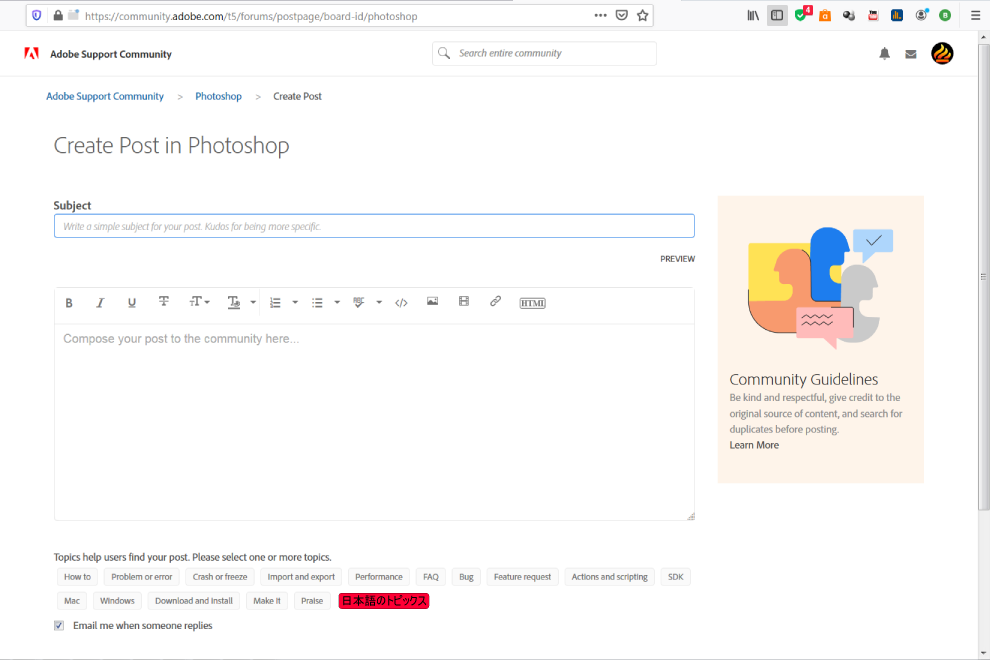Image resolution: width=990 pixels, height=660 pixels.
Task: Expand the bulleted list dropdown arrow
Action: 337,303
